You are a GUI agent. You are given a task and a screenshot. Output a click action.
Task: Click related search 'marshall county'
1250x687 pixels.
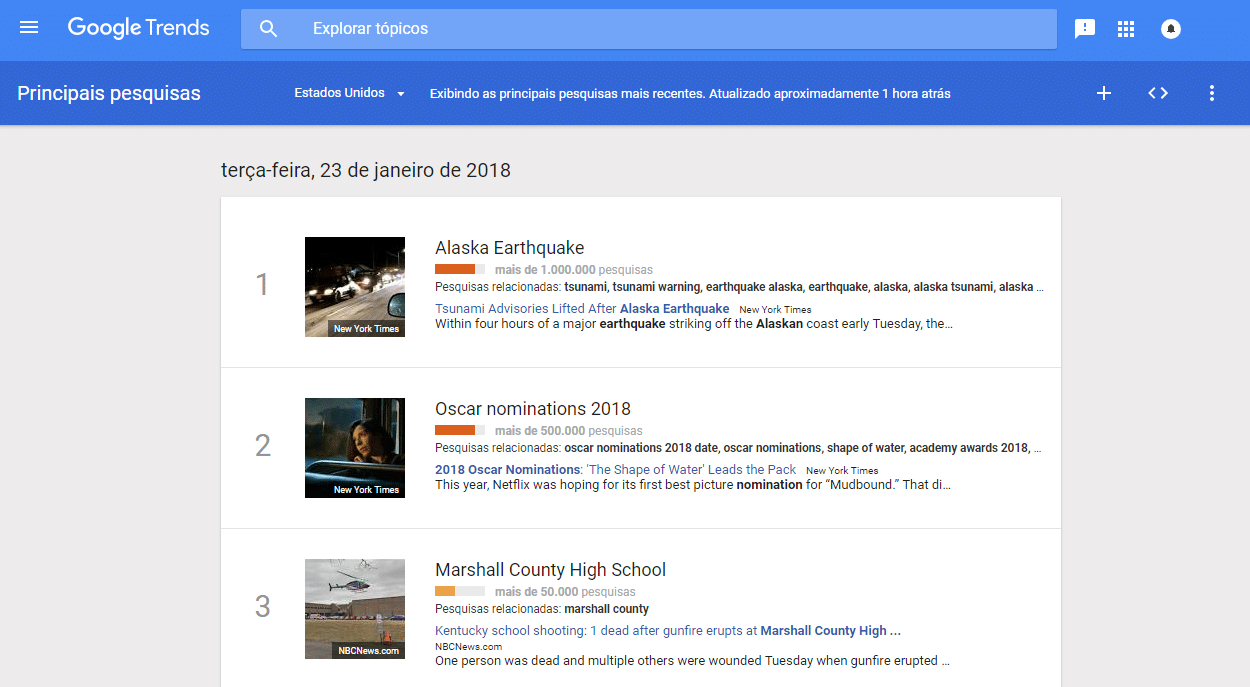606,609
